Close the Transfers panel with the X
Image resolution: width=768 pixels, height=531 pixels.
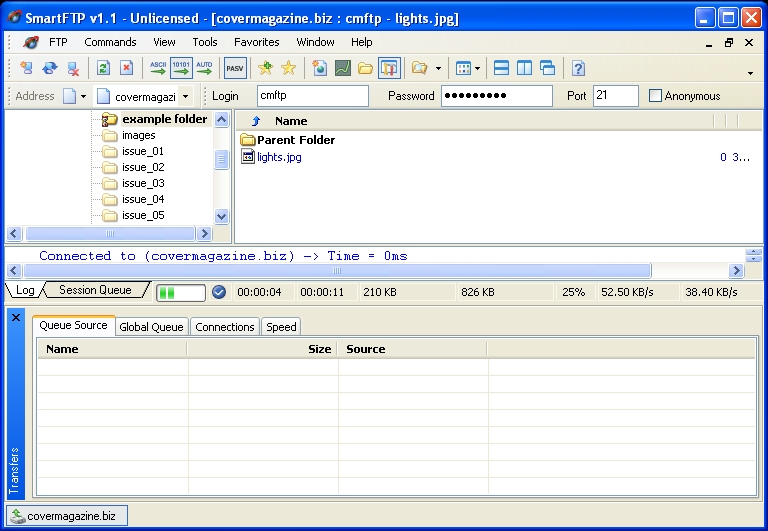(x=16, y=317)
